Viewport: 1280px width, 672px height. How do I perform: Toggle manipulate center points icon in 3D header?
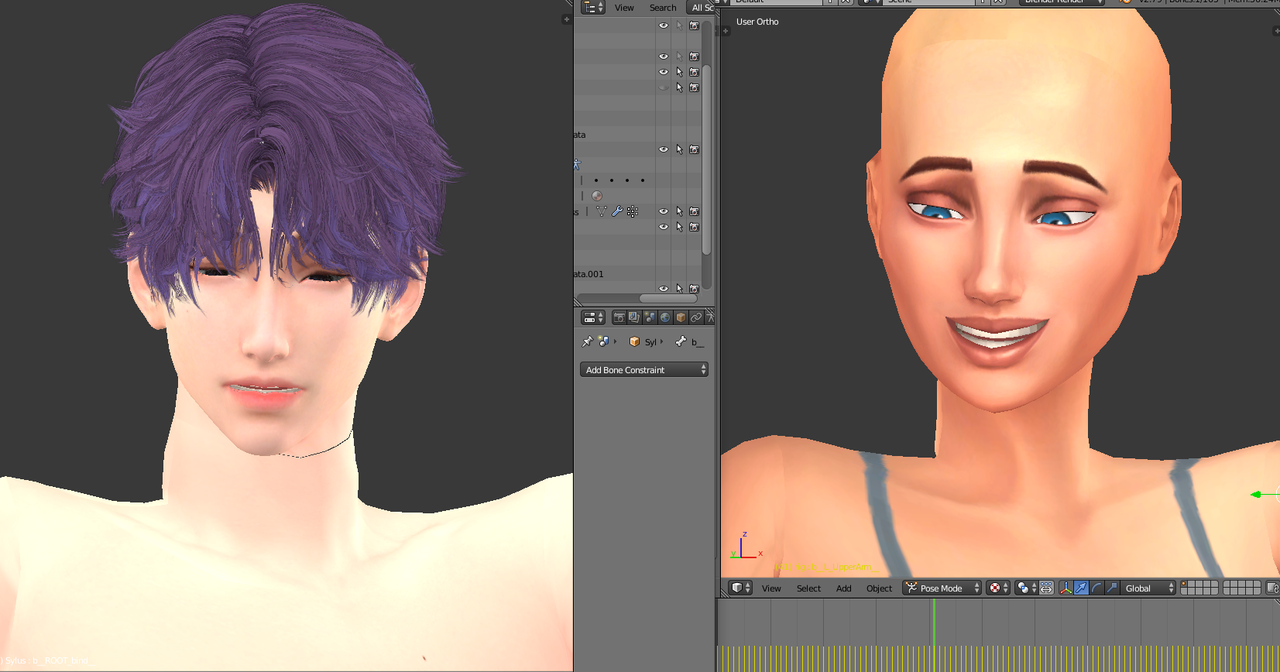pyautogui.click(x=1046, y=588)
